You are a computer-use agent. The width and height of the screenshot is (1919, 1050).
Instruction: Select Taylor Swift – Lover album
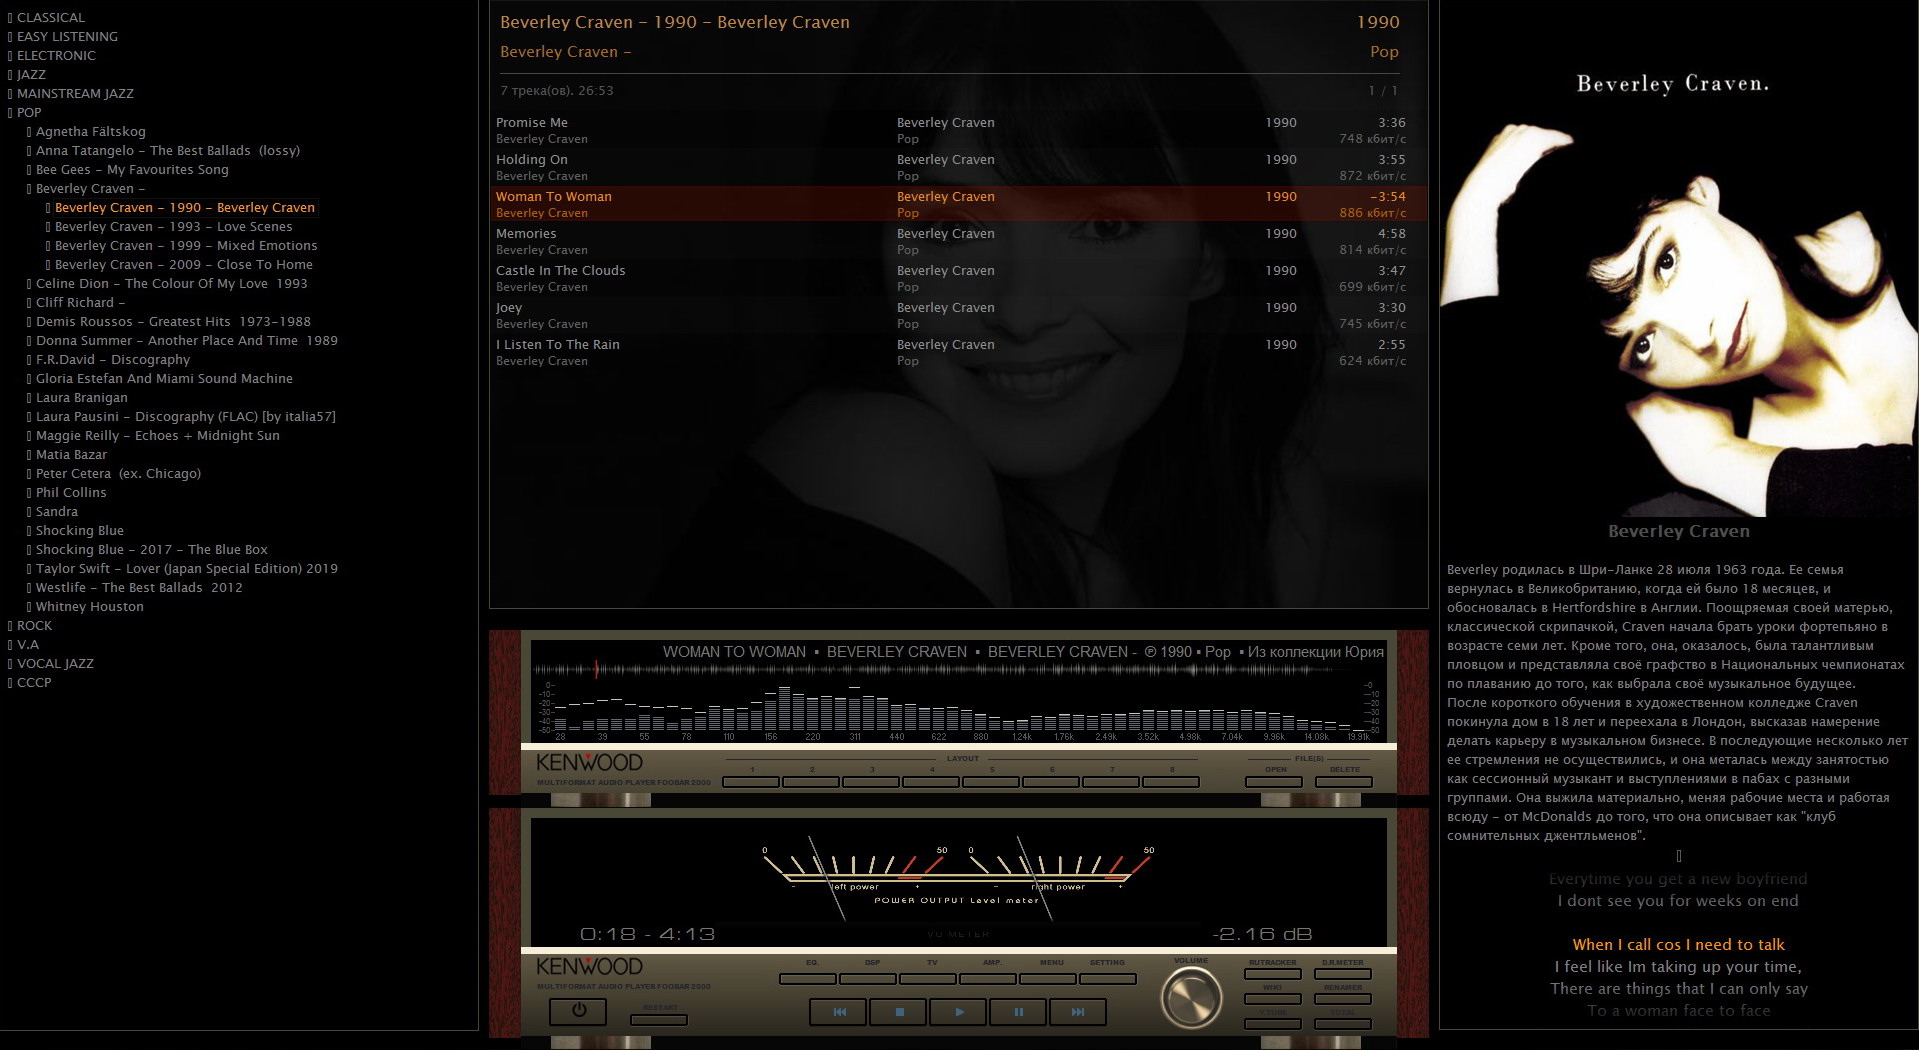187,569
